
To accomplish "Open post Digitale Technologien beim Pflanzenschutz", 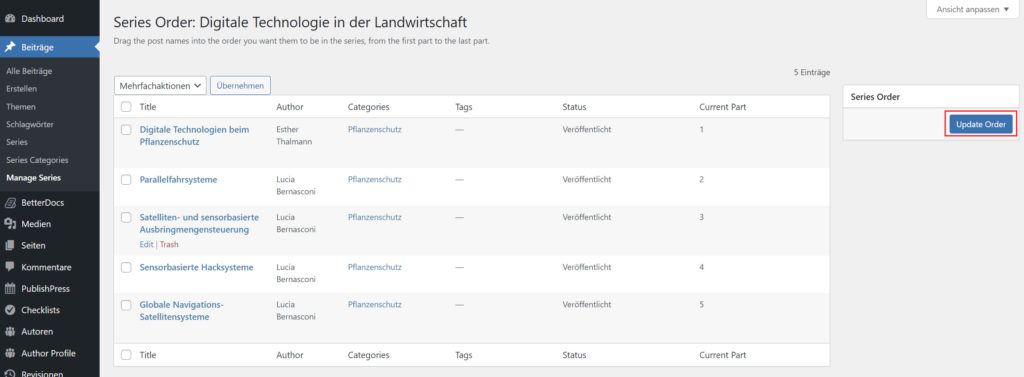I will pos(195,135).
